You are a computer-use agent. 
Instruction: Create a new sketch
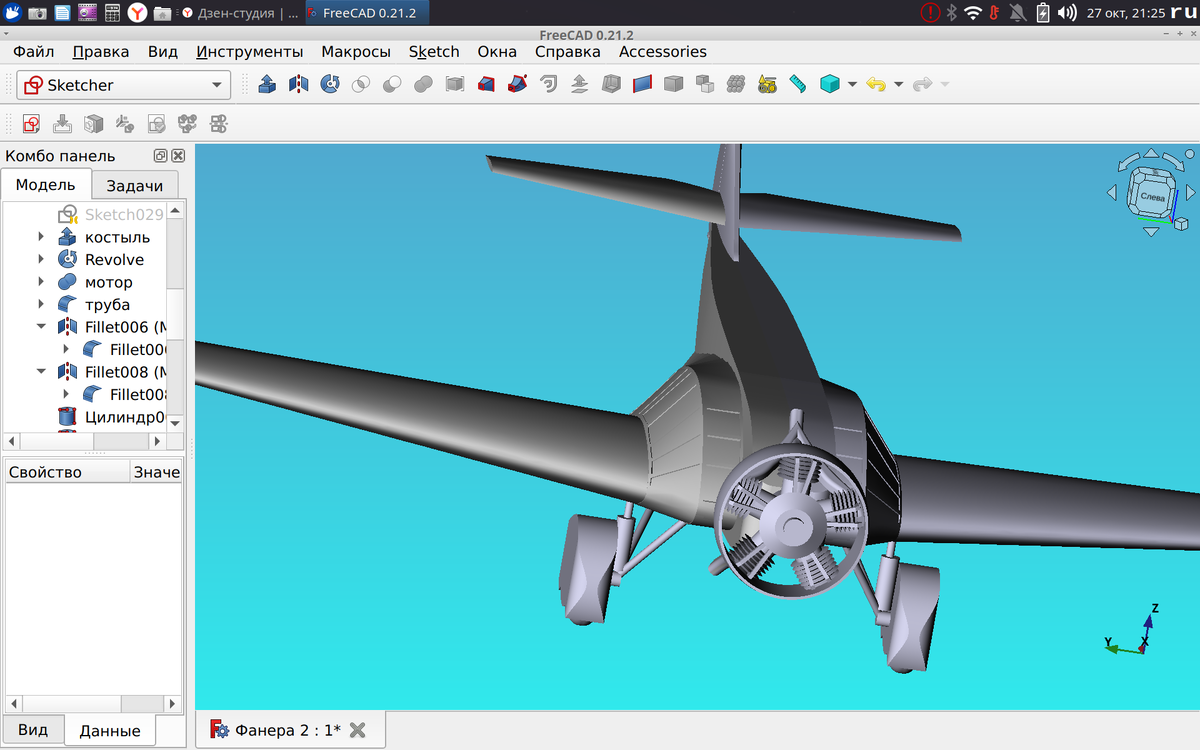[29, 123]
